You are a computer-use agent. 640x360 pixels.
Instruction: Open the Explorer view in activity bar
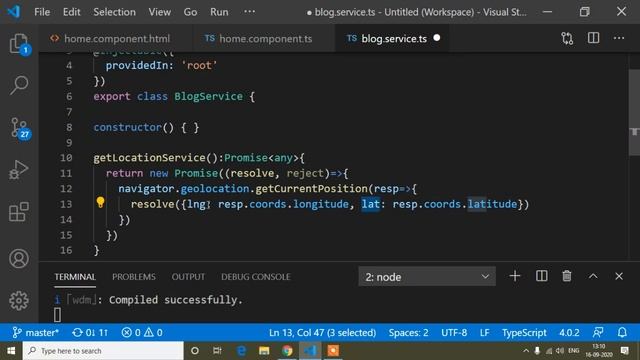tap(19, 43)
